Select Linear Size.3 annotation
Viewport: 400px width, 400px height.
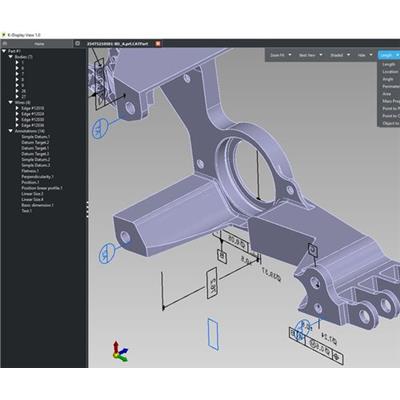tap(32, 194)
